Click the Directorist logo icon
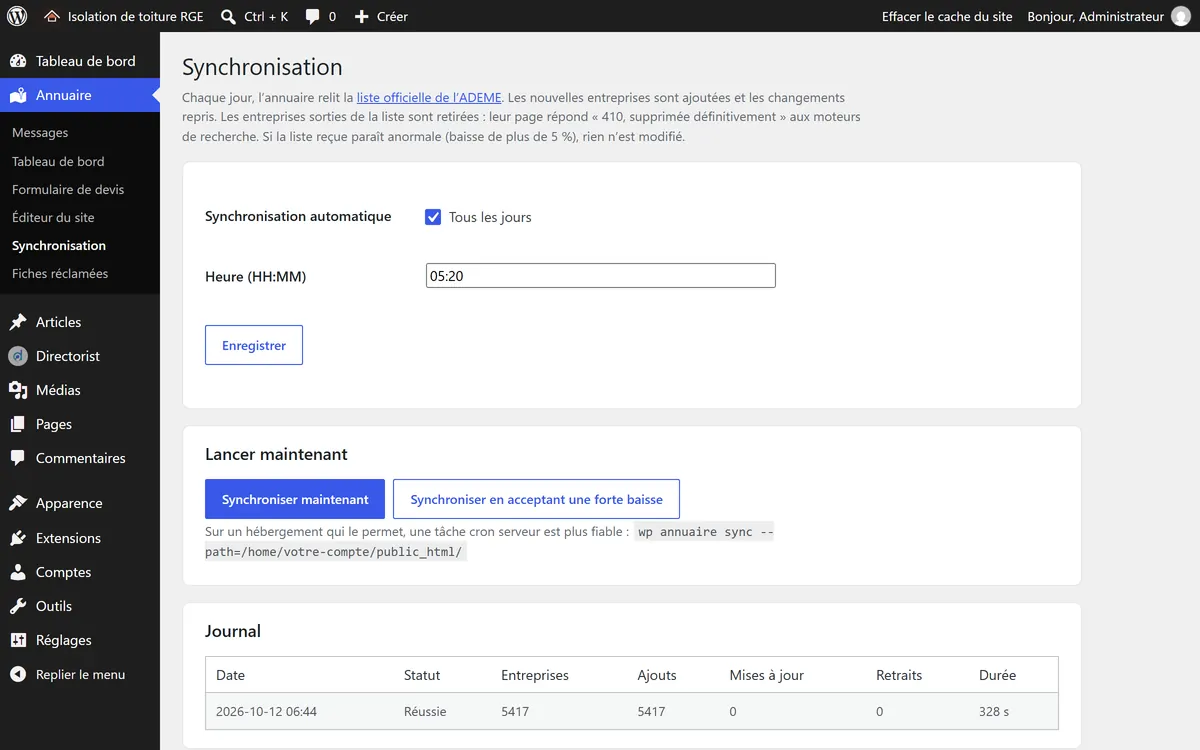This screenshot has height=750, width=1200. (x=18, y=356)
